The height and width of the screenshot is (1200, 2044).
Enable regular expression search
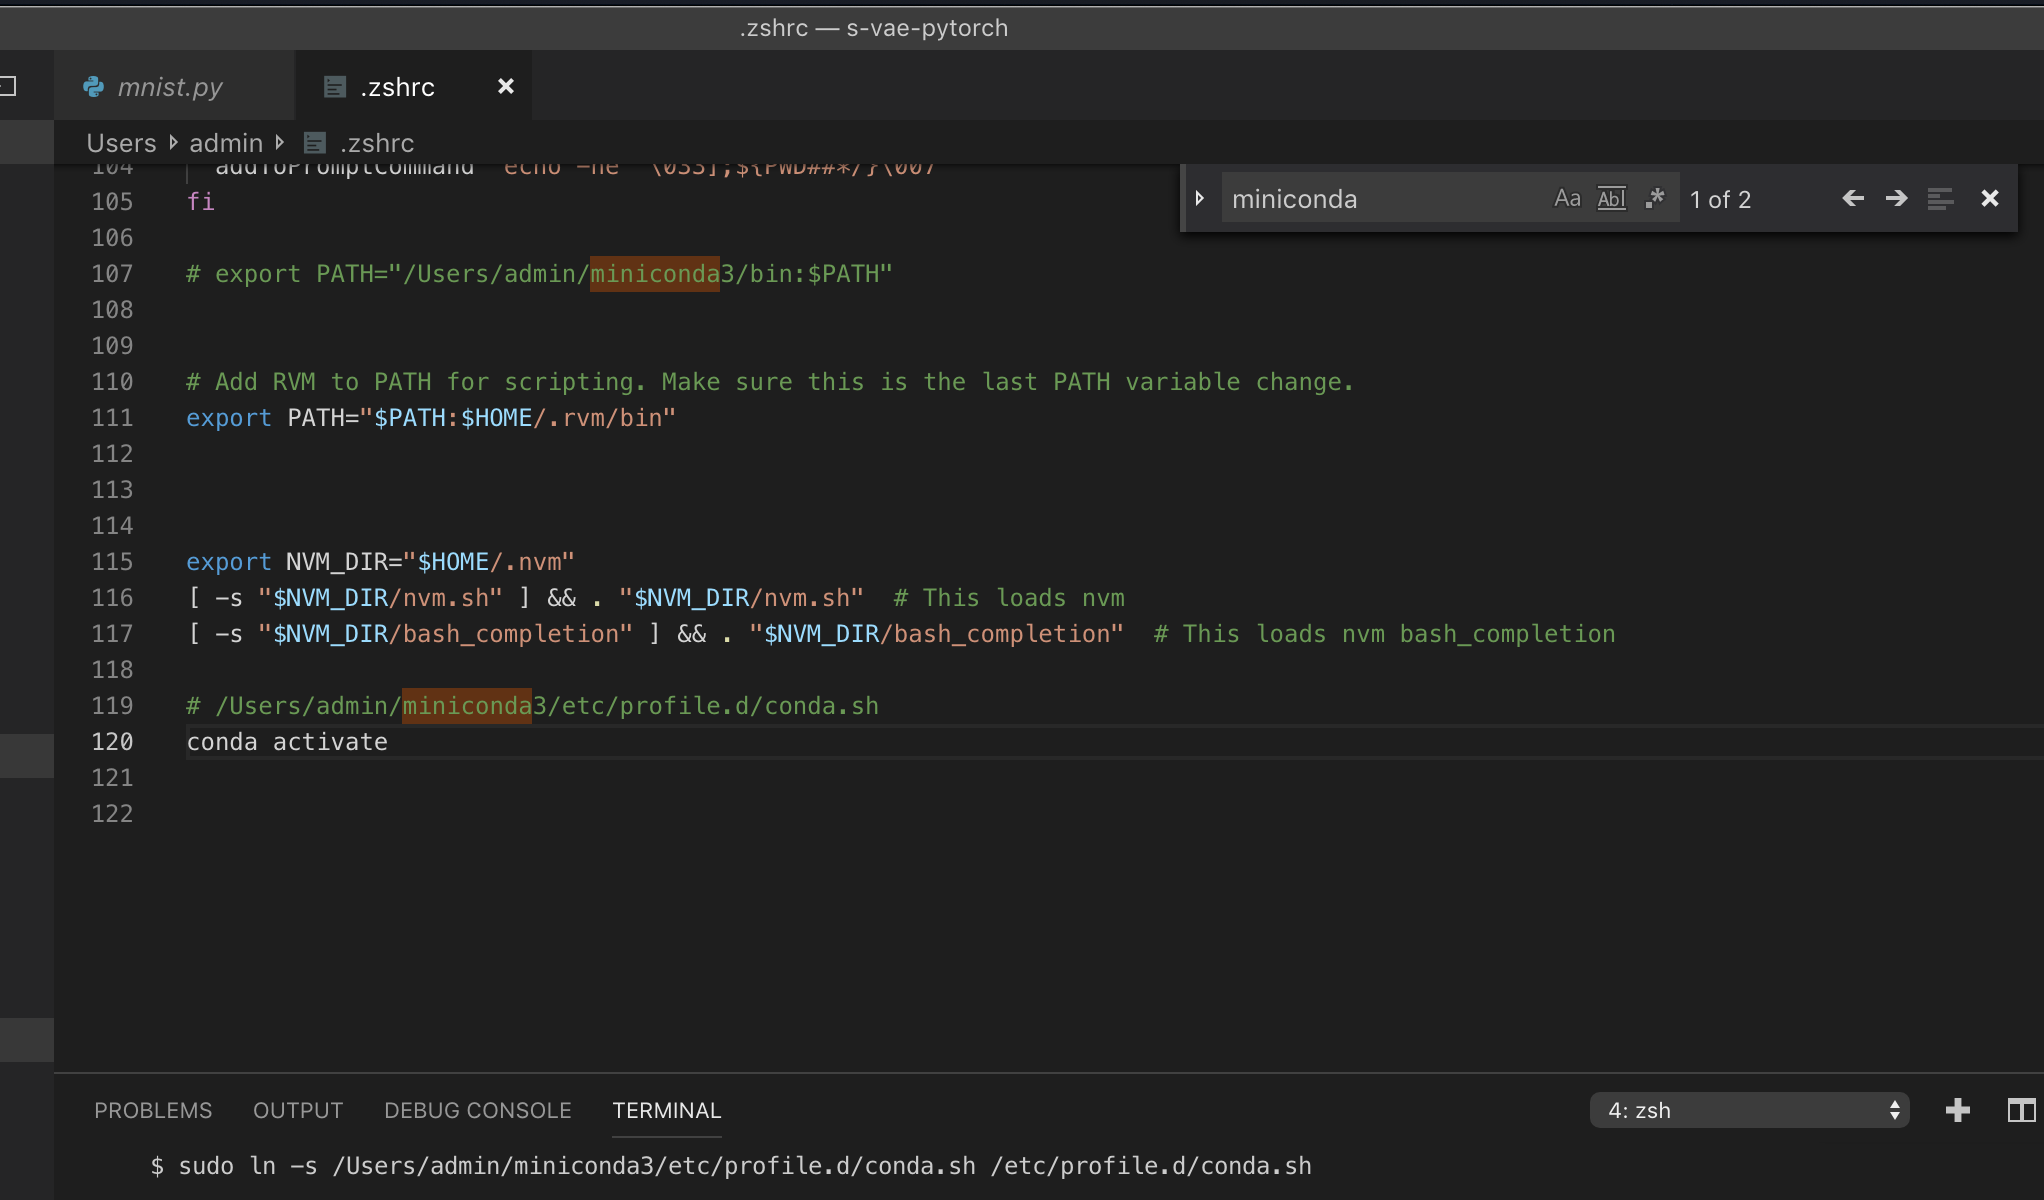(1656, 198)
